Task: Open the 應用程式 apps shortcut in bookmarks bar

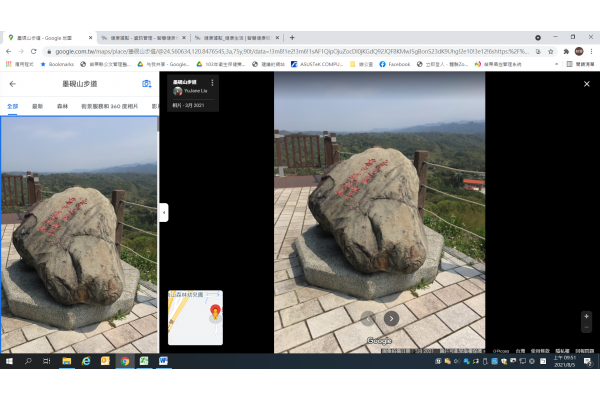Action: [x=20, y=64]
